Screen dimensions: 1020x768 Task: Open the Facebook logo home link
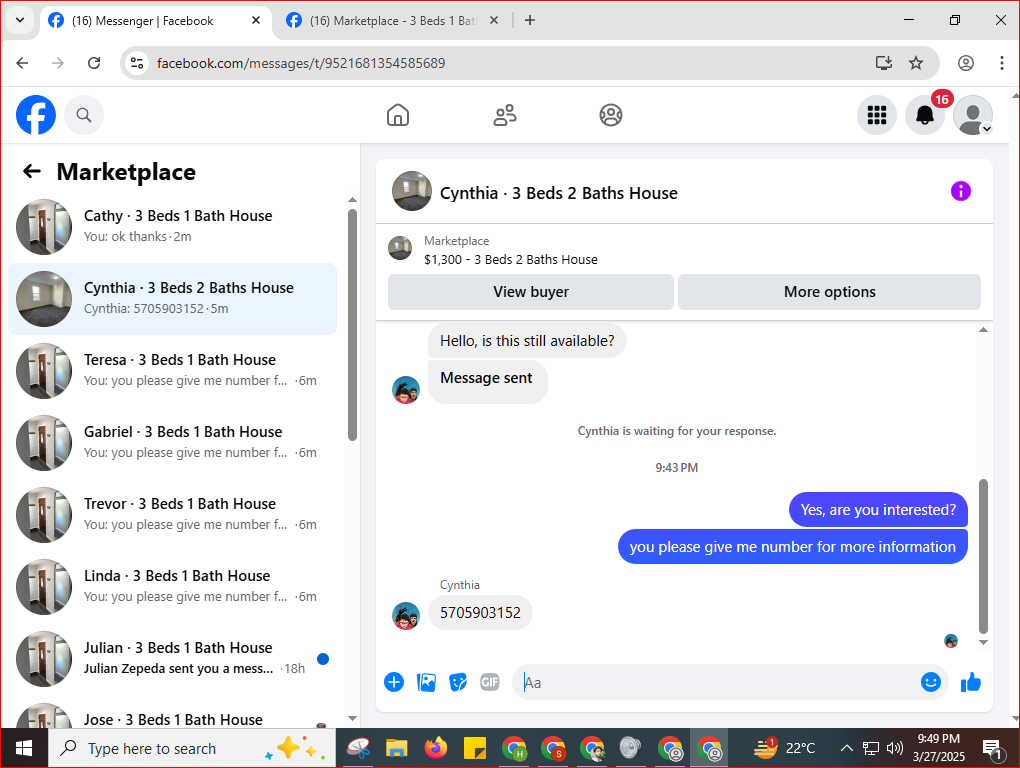coord(36,115)
